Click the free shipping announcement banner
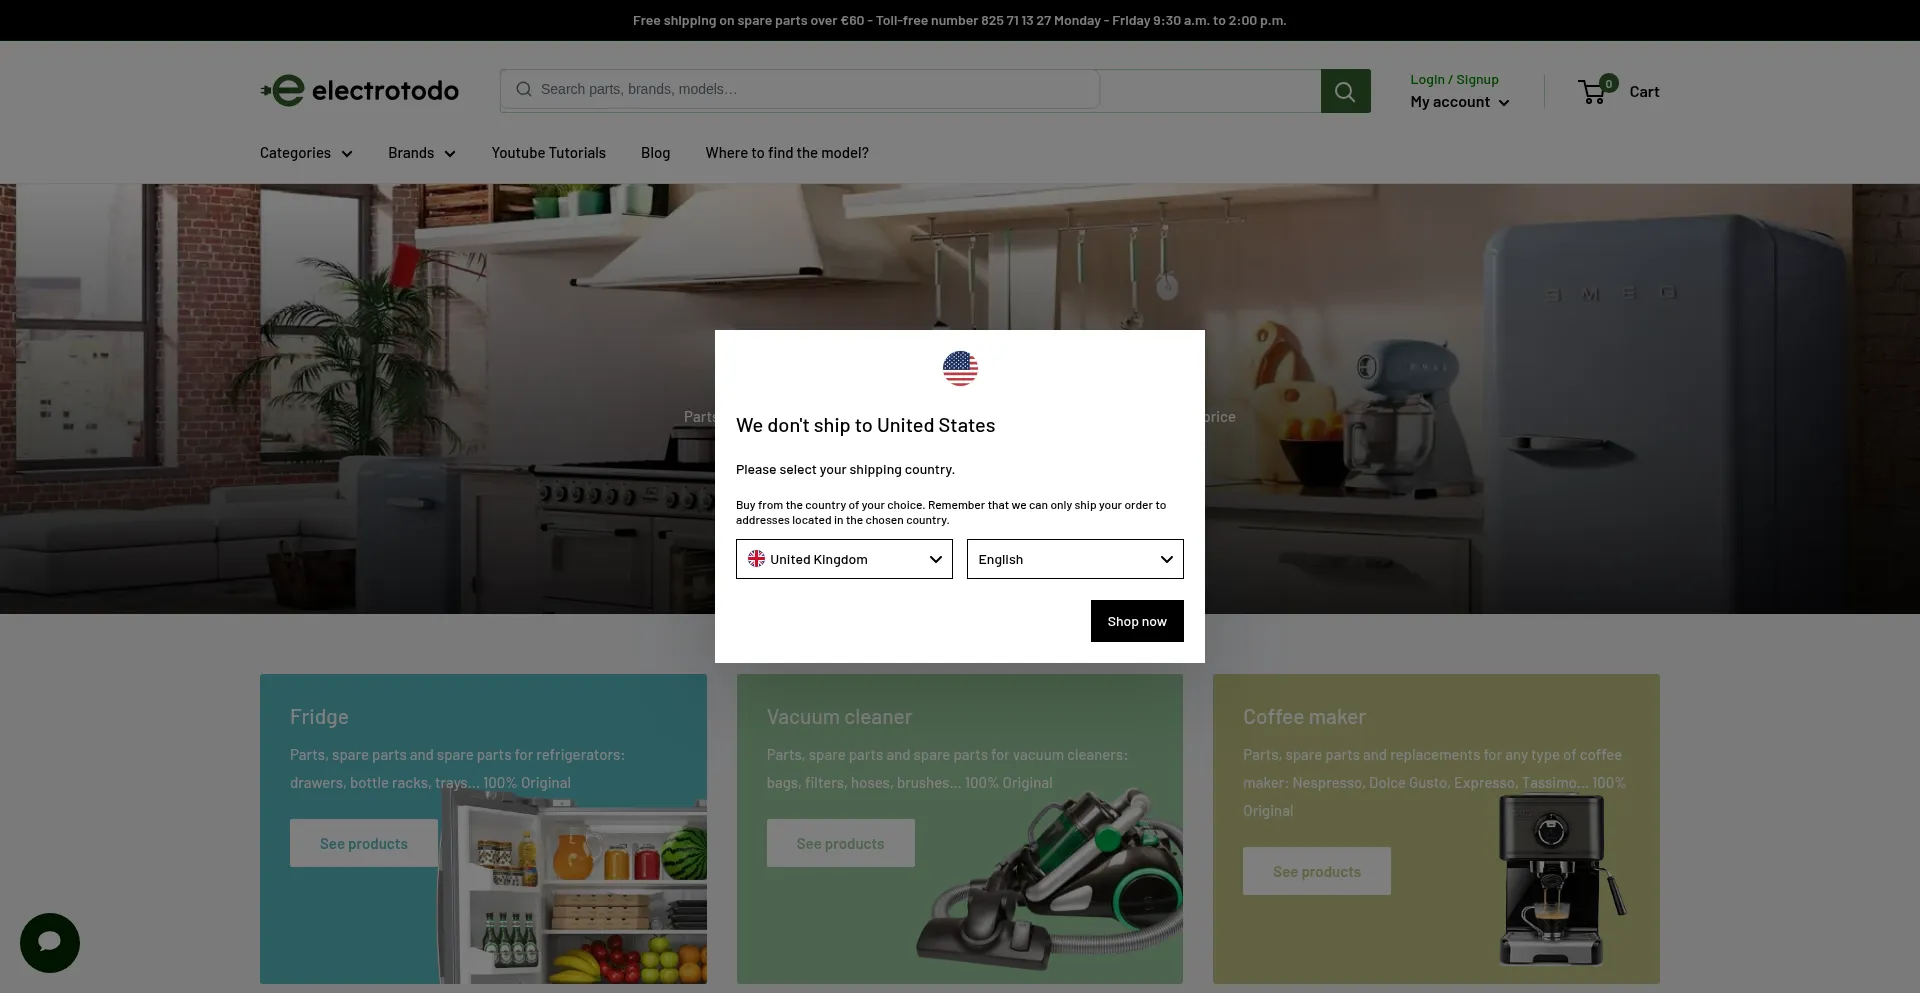This screenshot has height=993, width=1920. click(x=960, y=20)
